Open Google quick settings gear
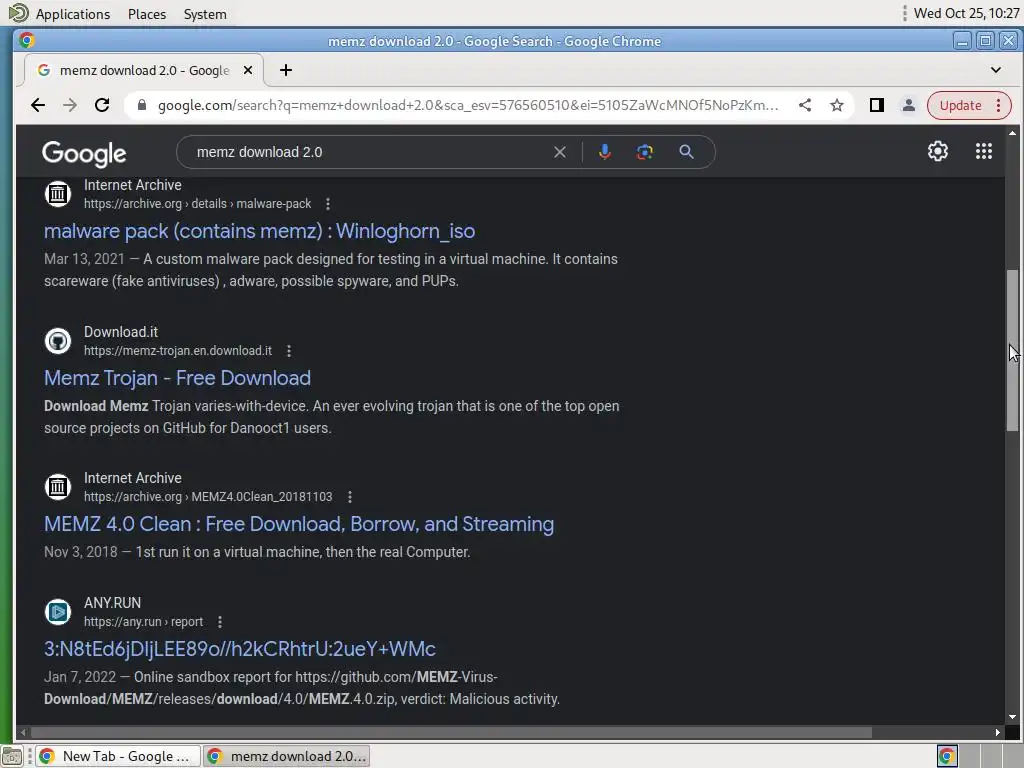 pyautogui.click(x=938, y=152)
